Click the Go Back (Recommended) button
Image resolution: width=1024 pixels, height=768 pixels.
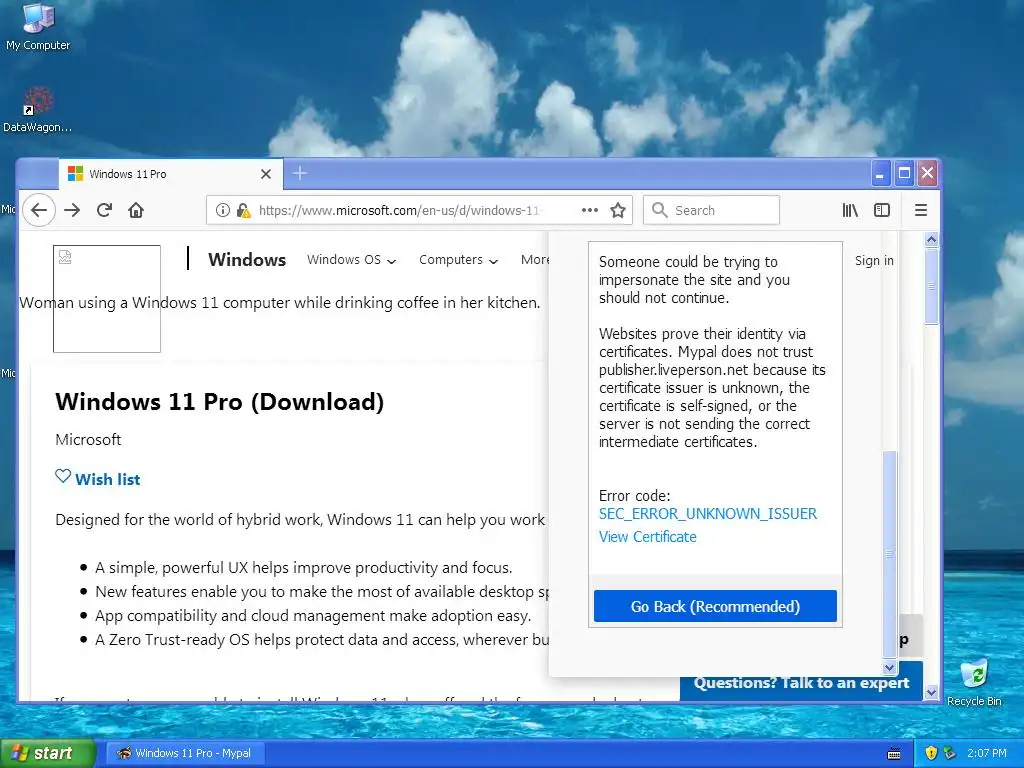pyautogui.click(x=715, y=606)
